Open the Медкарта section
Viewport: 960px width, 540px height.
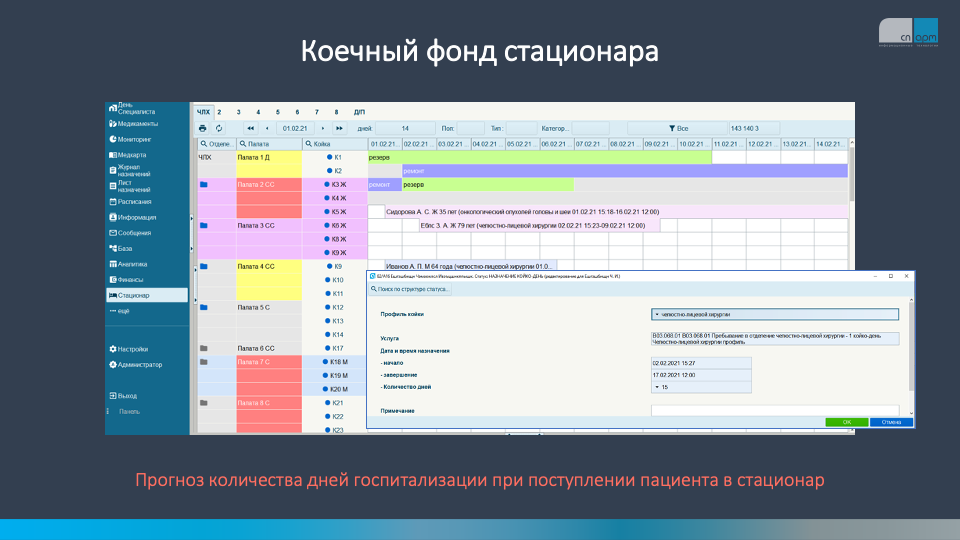click(x=128, y=155)
